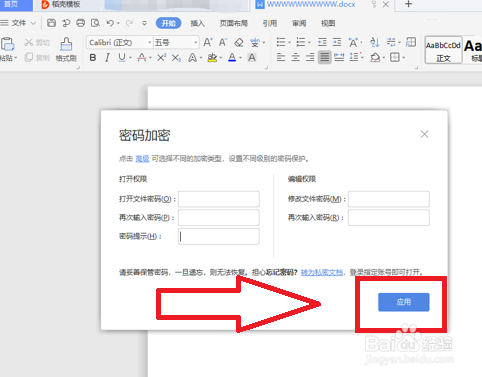The height and width of the screenshot is (377, 482).
Task: Increase paragraph indent icon
Action: [337, 42]
